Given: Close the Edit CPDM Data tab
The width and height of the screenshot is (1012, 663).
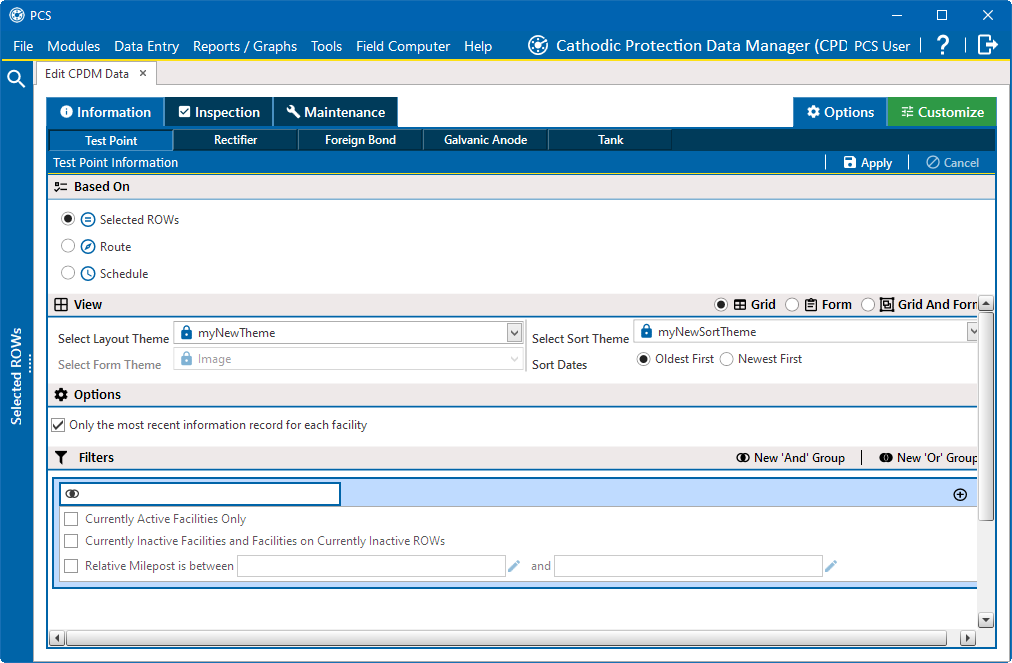Looking at the screenshot, I should pyautogui.click(x=143, y=73).
